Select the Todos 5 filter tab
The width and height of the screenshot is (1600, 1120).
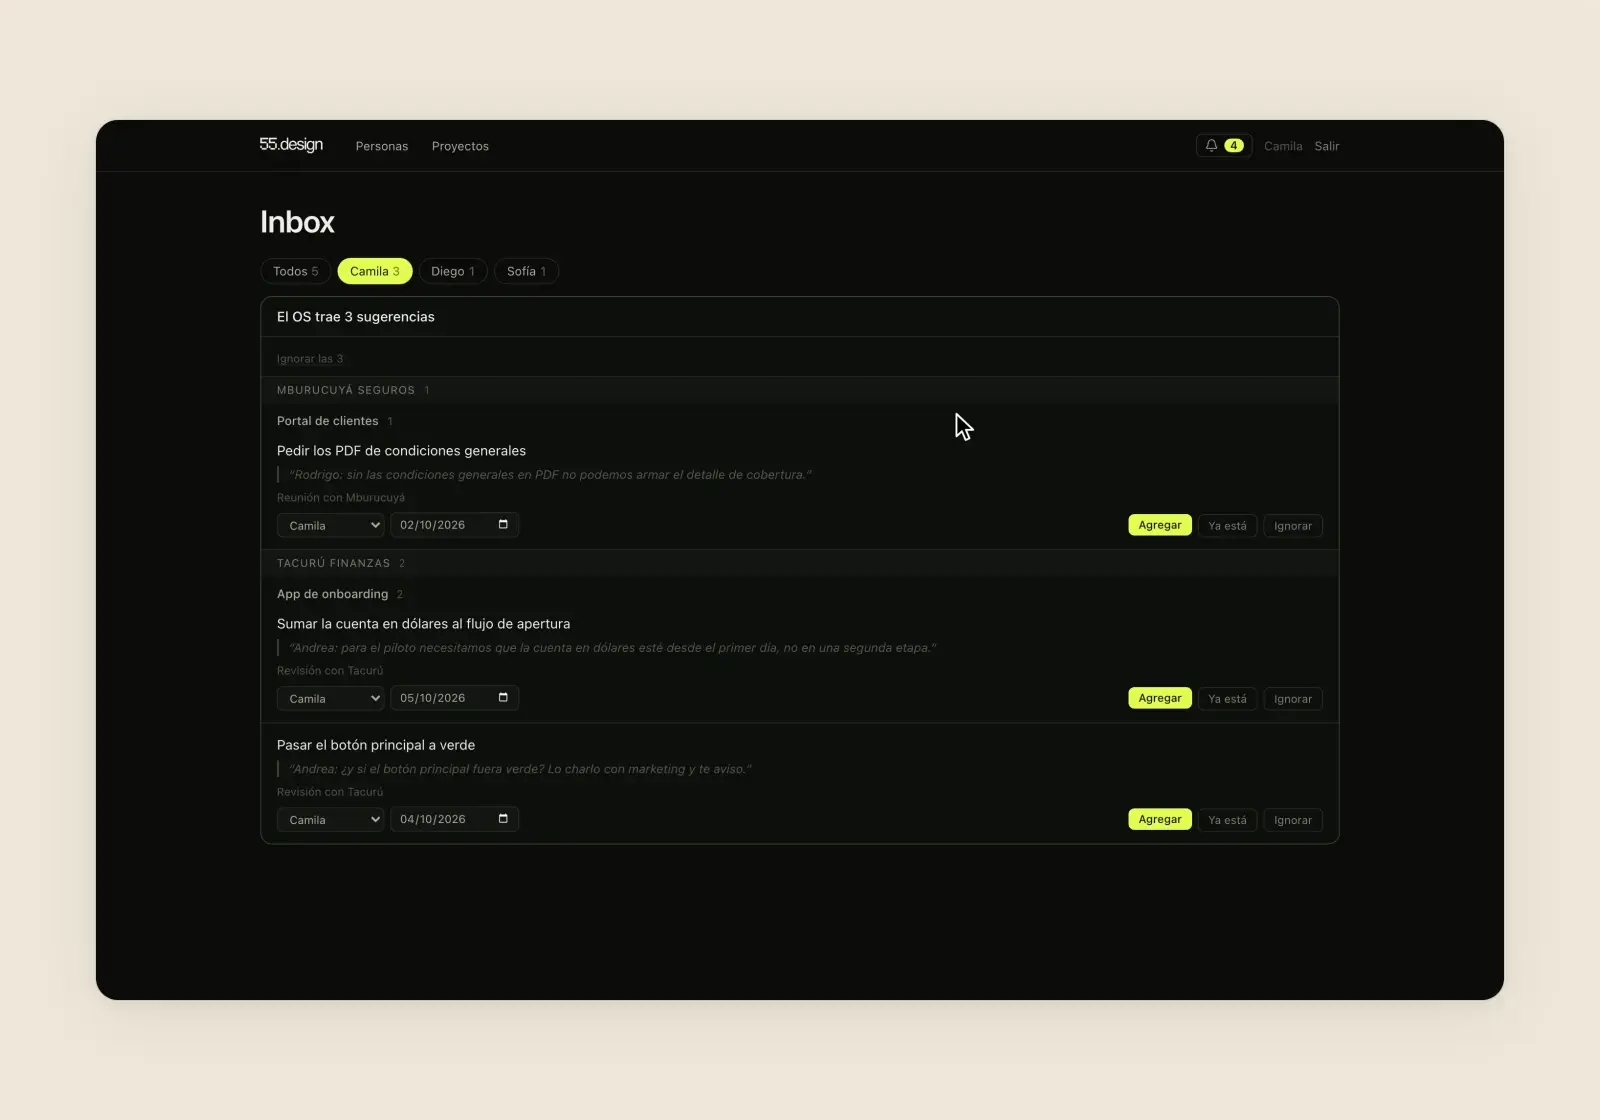(296, 271)
